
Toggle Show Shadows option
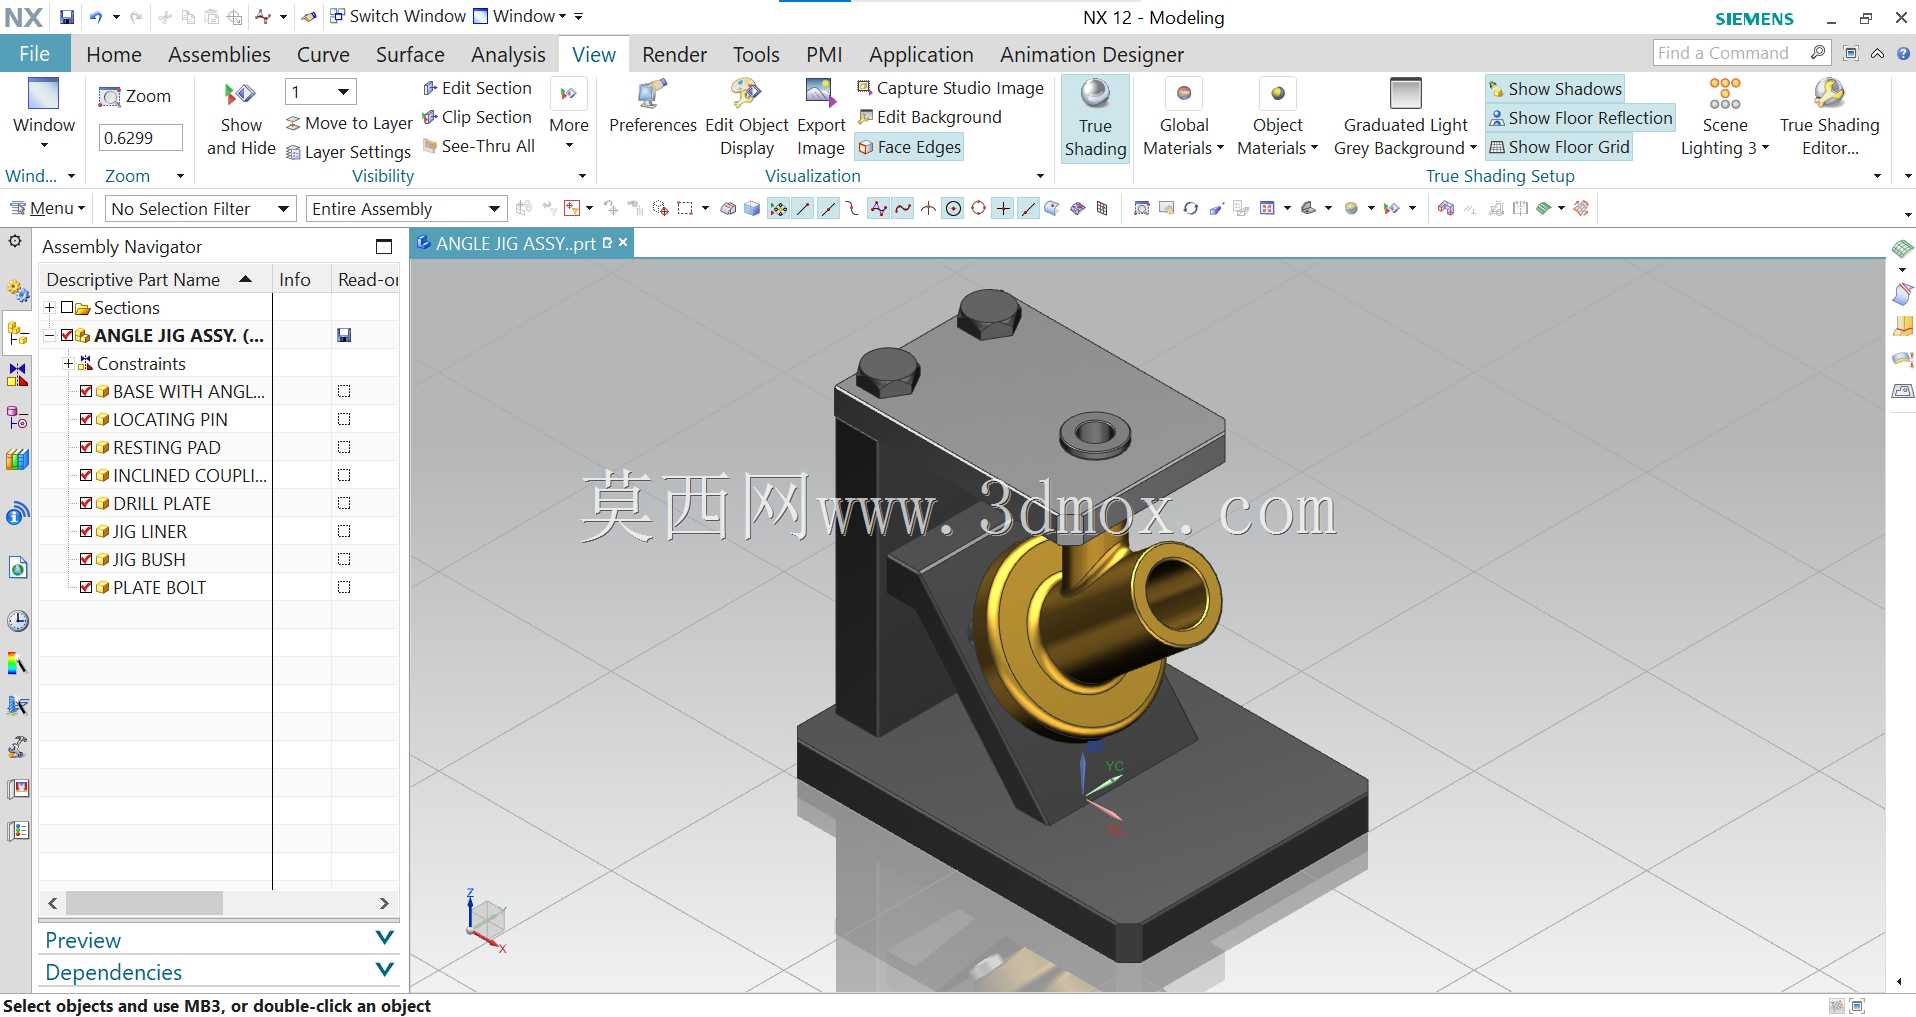point(1555,89)
